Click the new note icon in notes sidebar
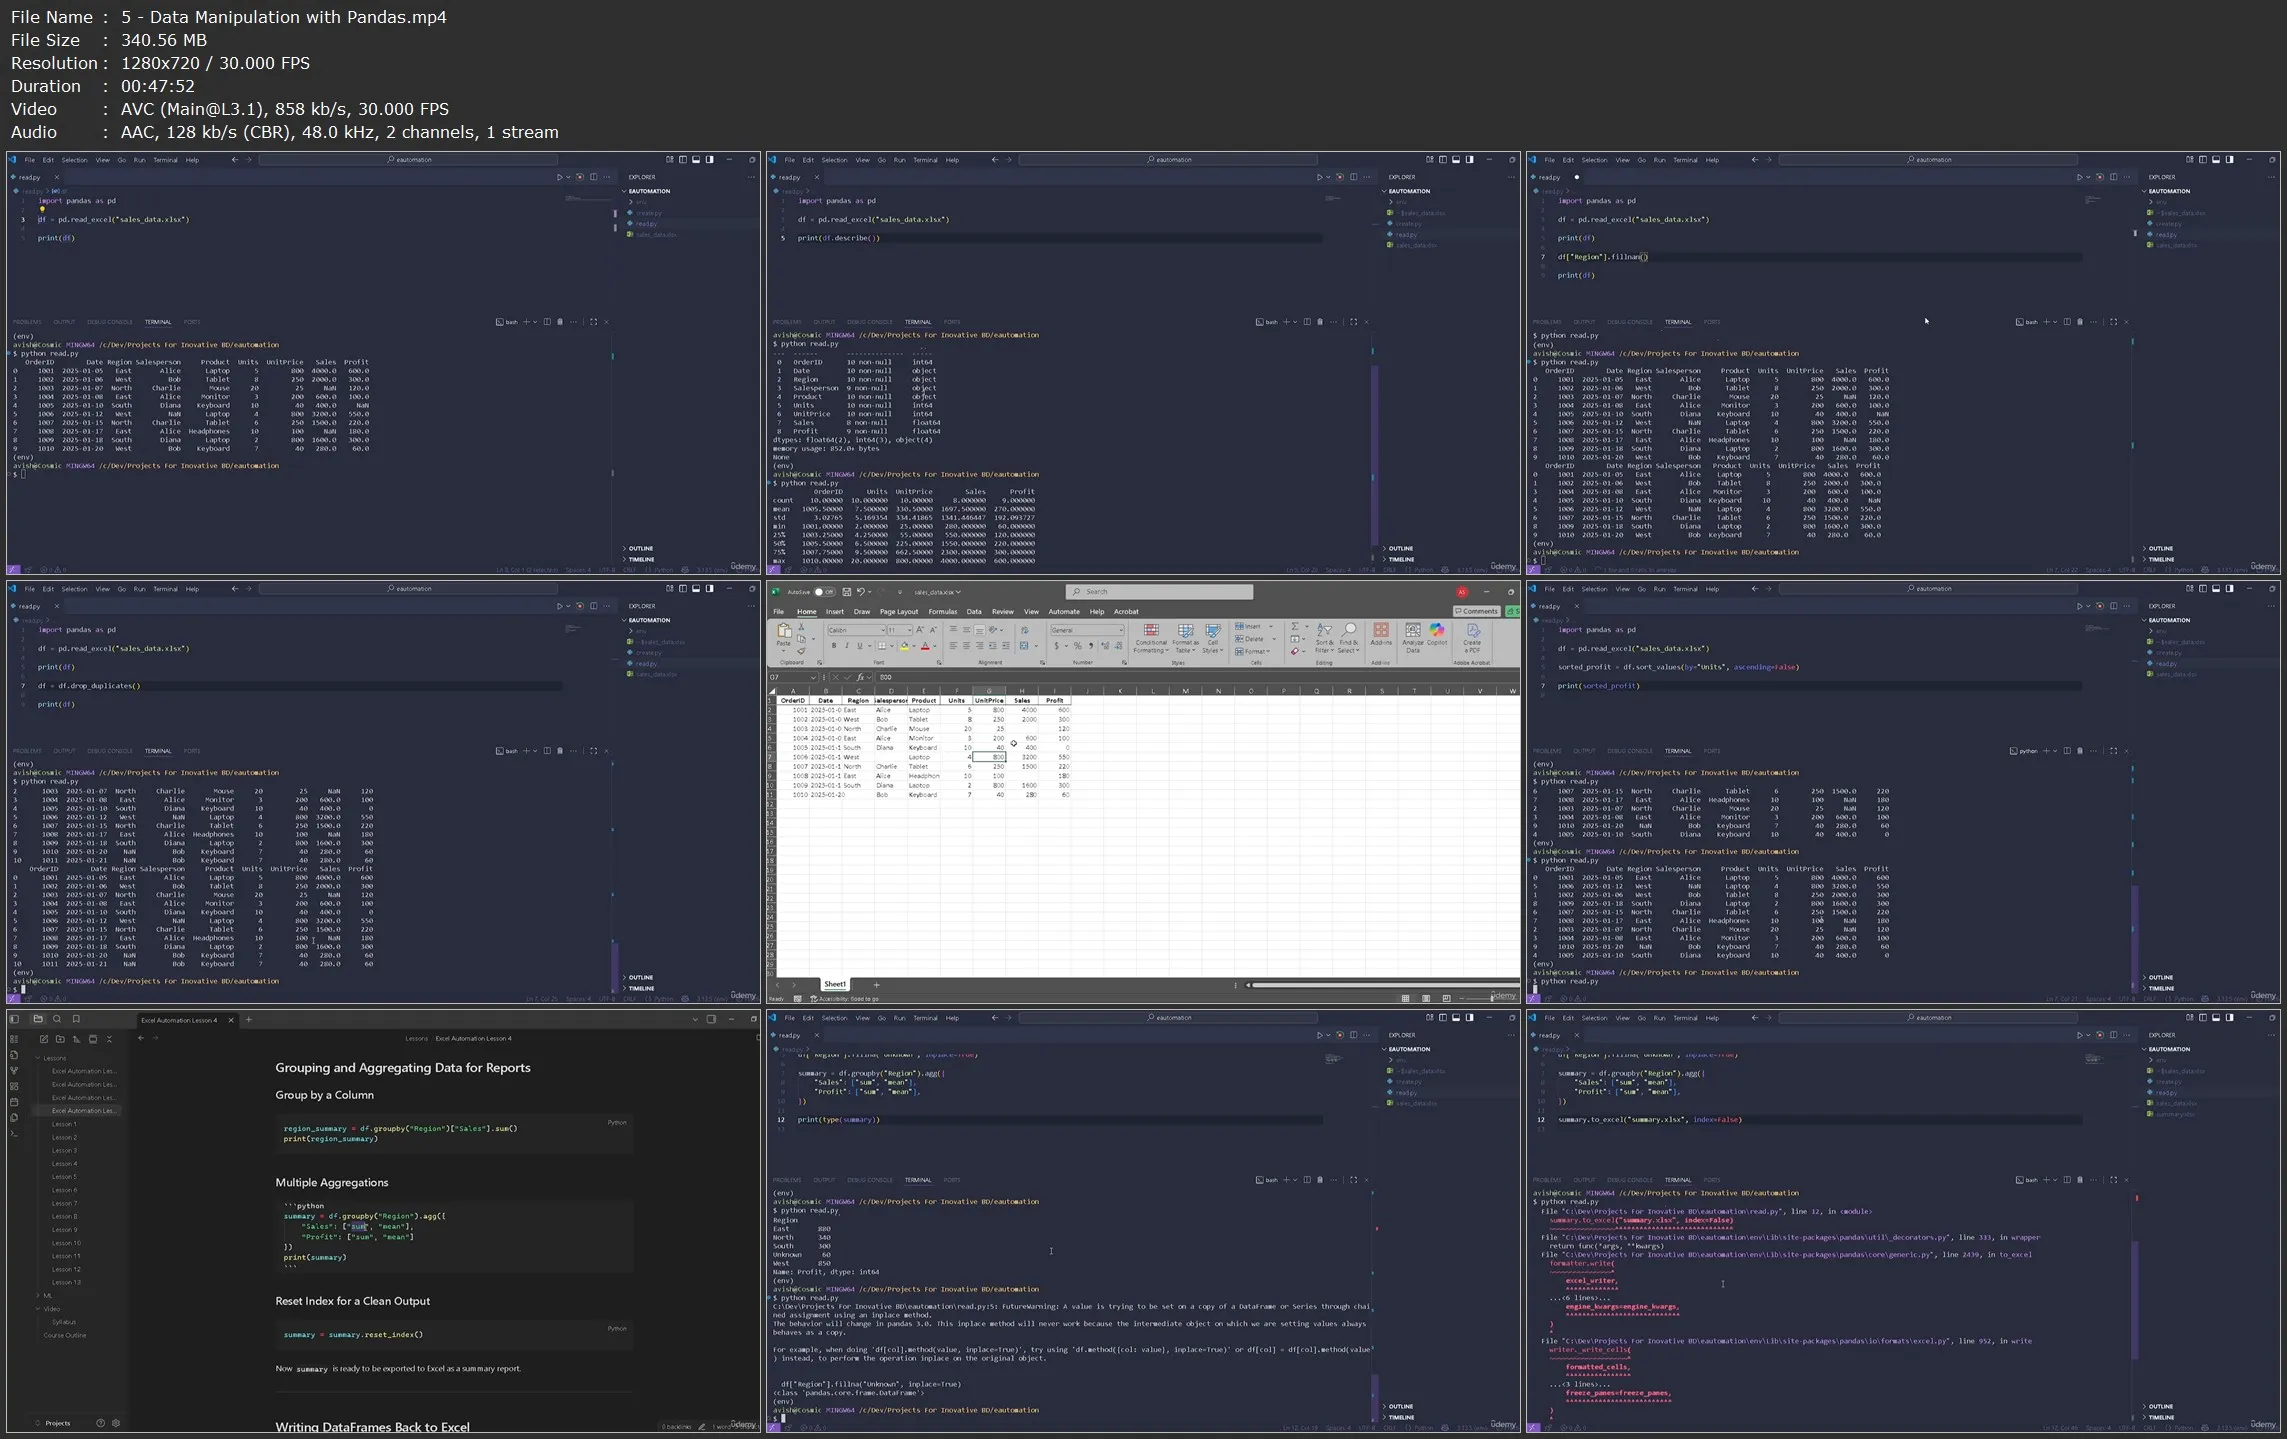This screenshot has height=1439, width=2287. click(44, 1039)
